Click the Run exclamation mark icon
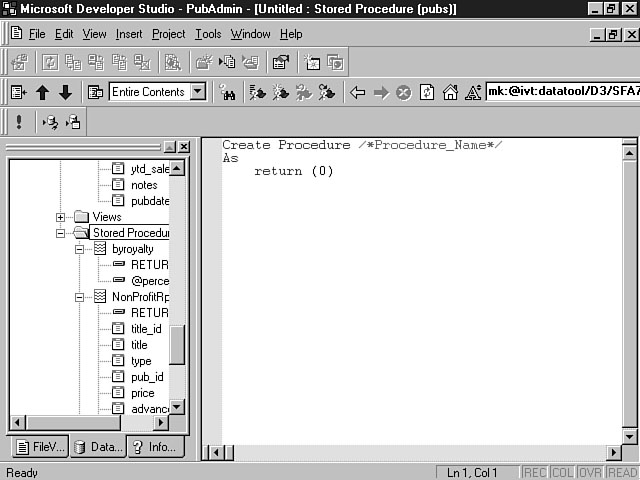 pos(18,122)
